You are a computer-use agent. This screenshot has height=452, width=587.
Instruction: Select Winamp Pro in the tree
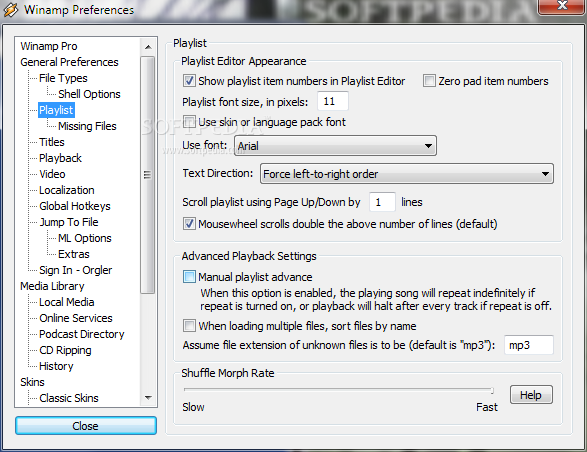coord(49,46)
